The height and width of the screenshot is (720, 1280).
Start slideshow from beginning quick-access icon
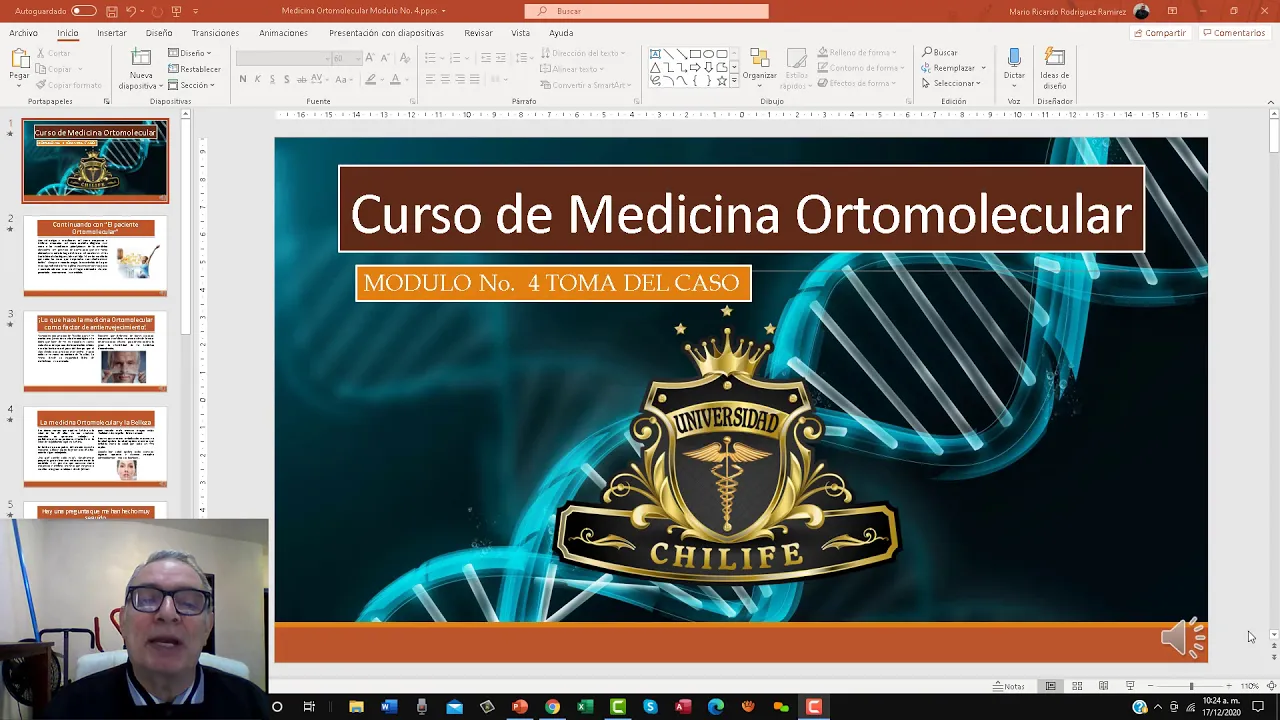[177, 11]
